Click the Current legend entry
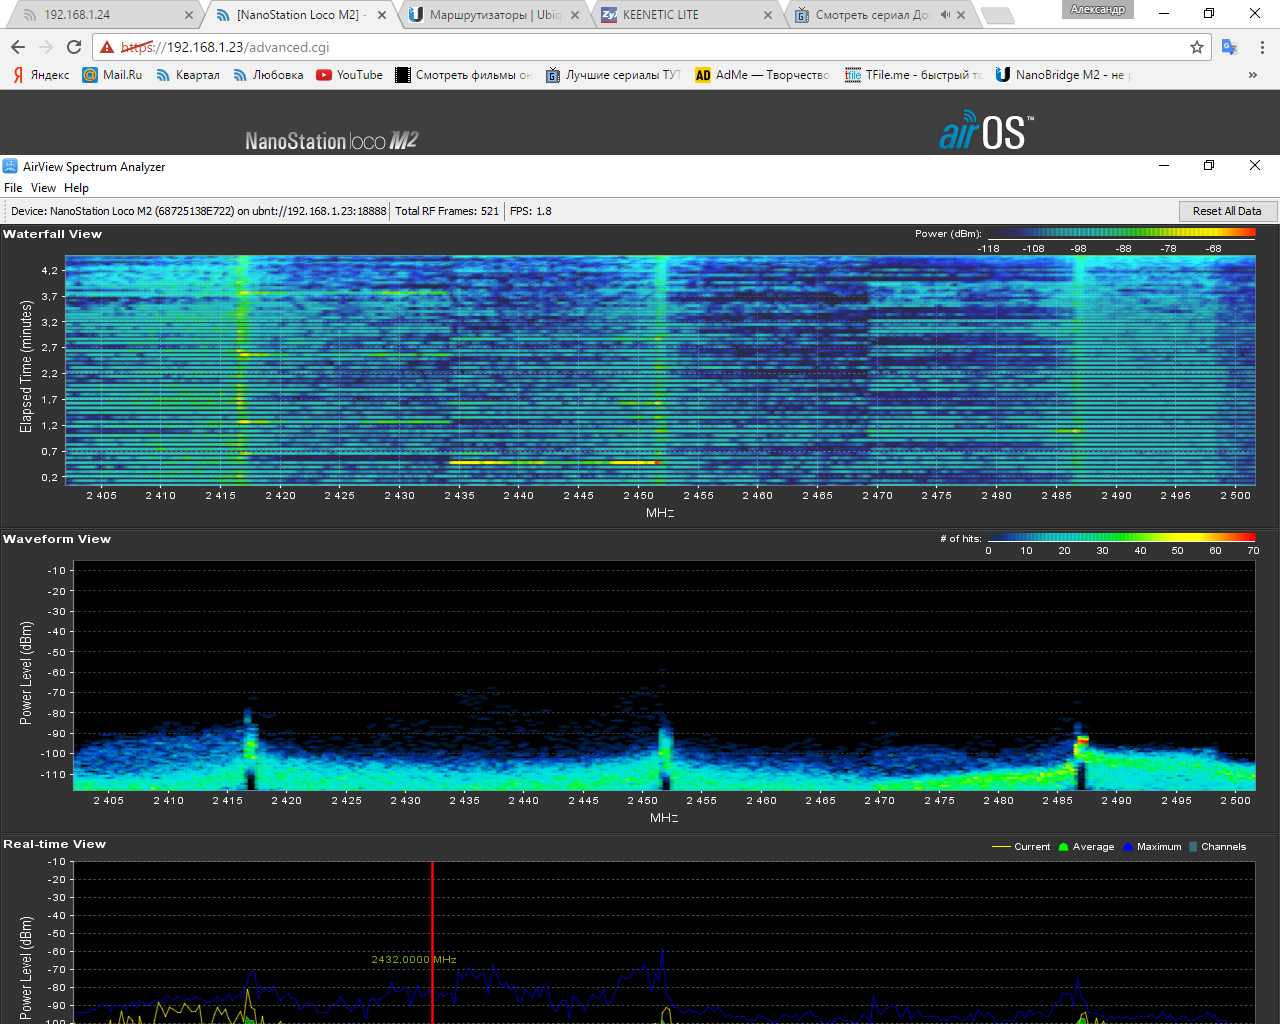Viewport: 1280px width, 1024px height. (1021, 847)
